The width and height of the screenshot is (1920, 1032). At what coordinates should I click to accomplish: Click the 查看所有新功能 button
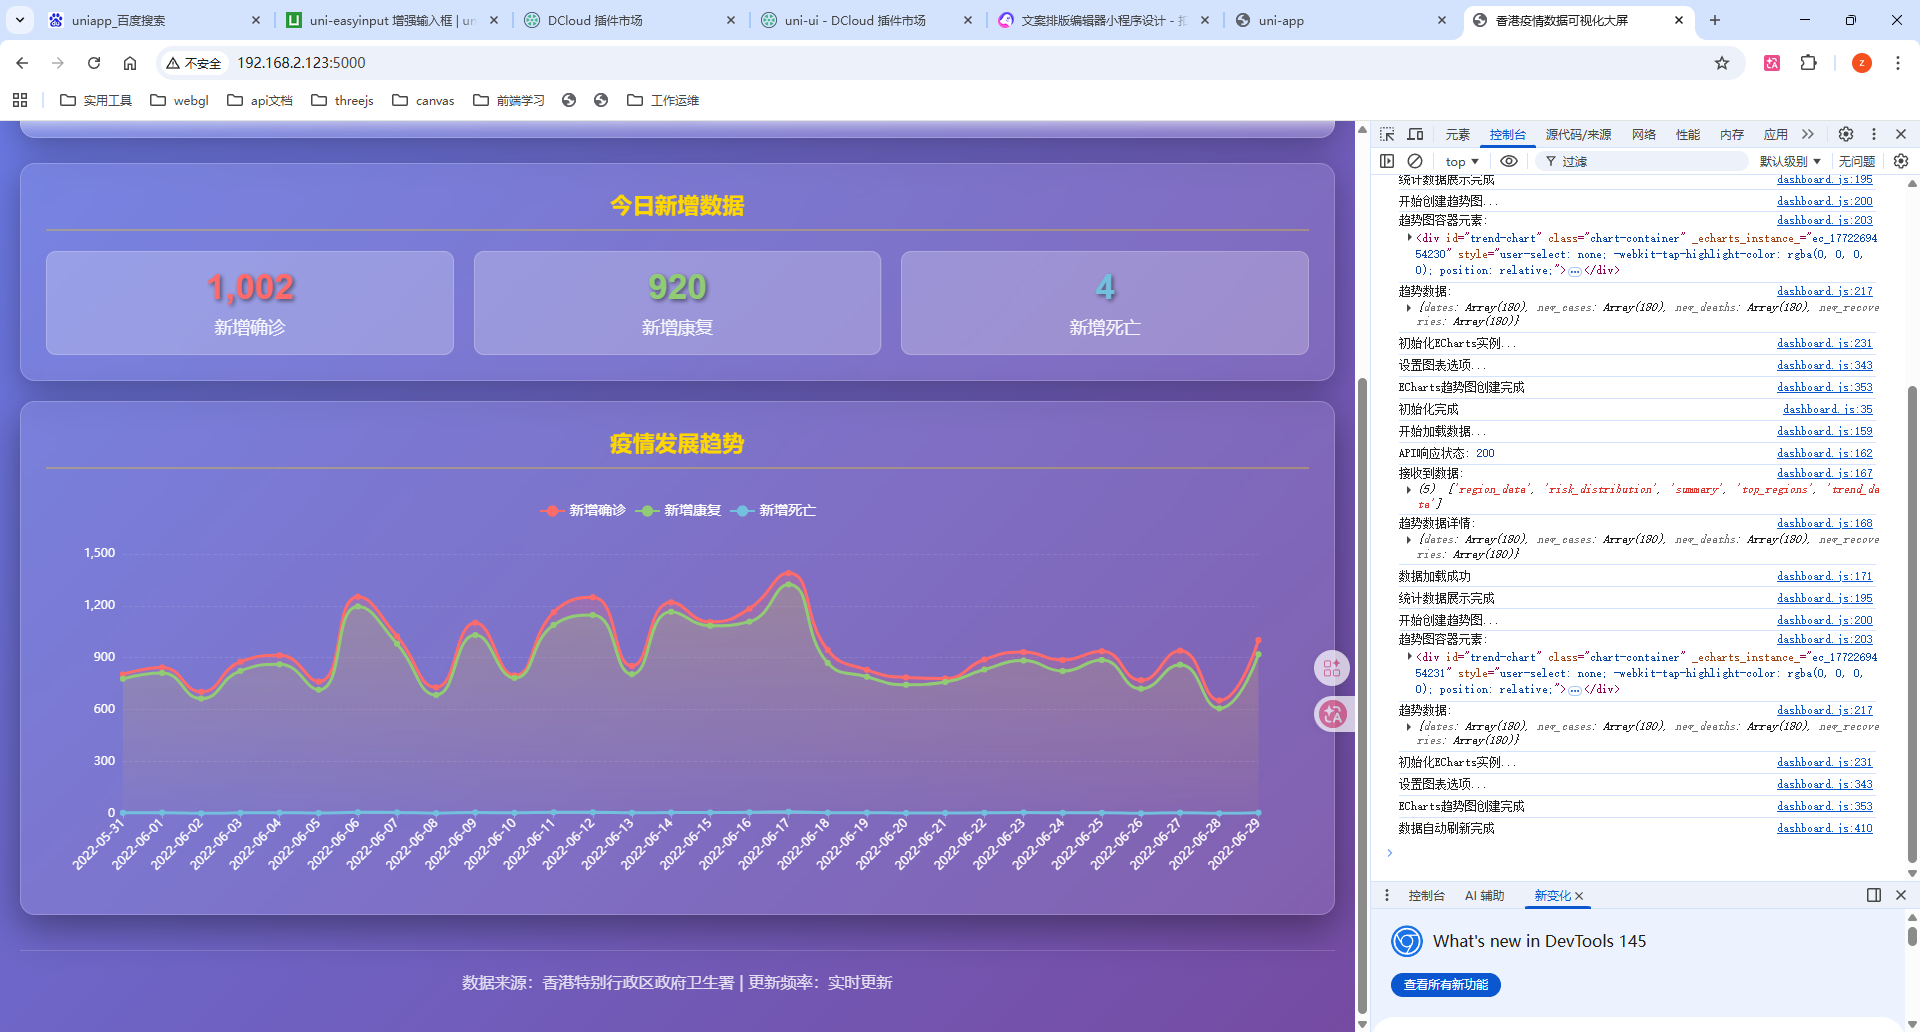1445,985
